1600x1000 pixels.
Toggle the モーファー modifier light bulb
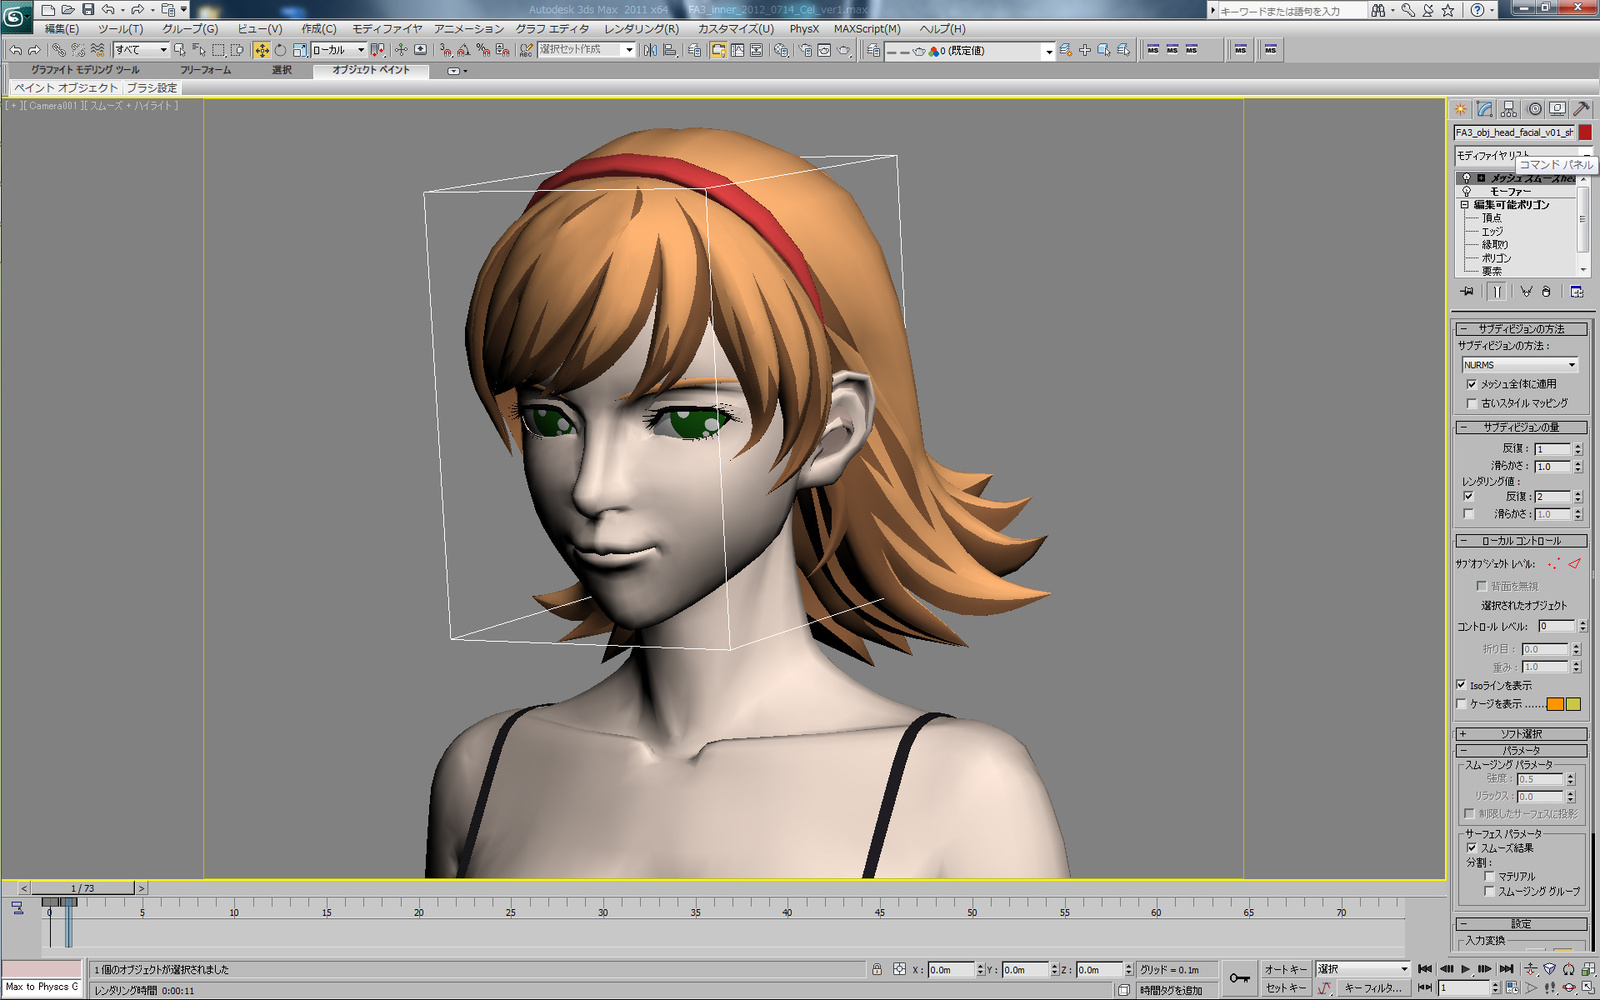(x=1466, y=191)
